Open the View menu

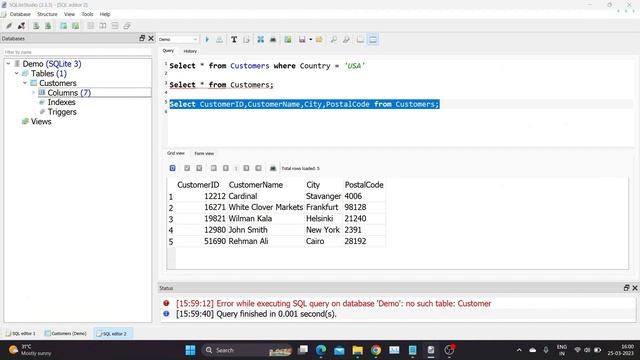[x=69, y=14]
